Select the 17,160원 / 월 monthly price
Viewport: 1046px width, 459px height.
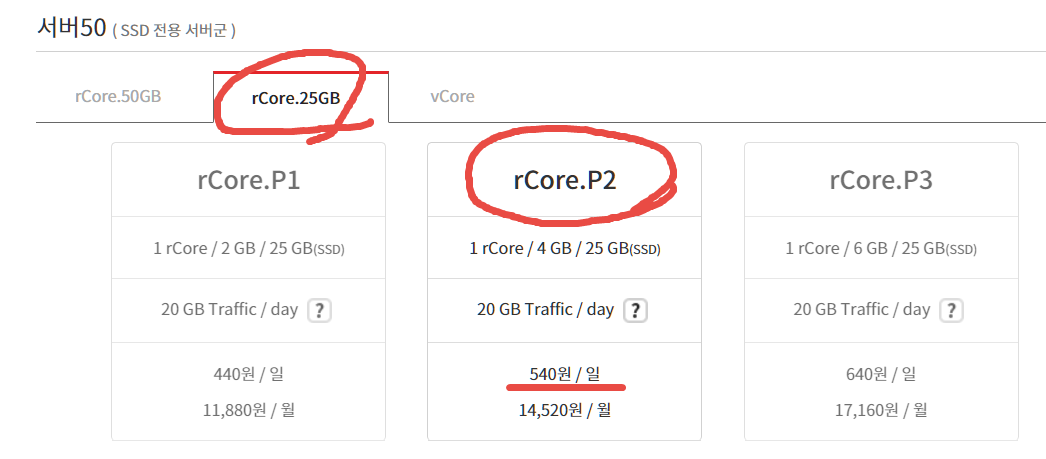pyautogui.click(x=881, y=408)
